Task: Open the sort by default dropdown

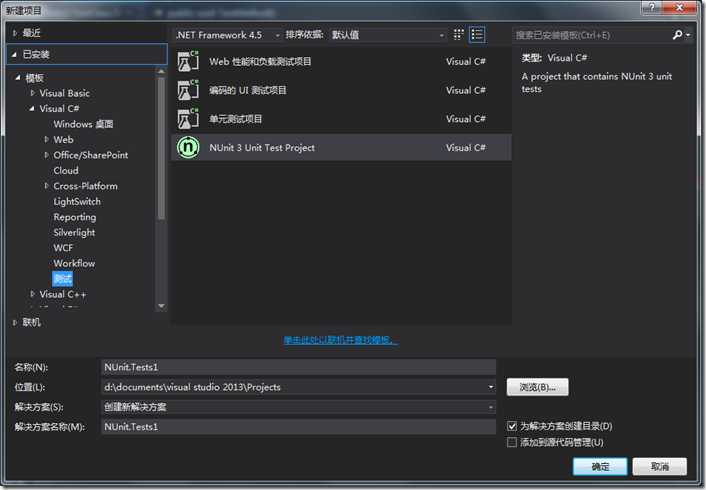Action: 388,35
